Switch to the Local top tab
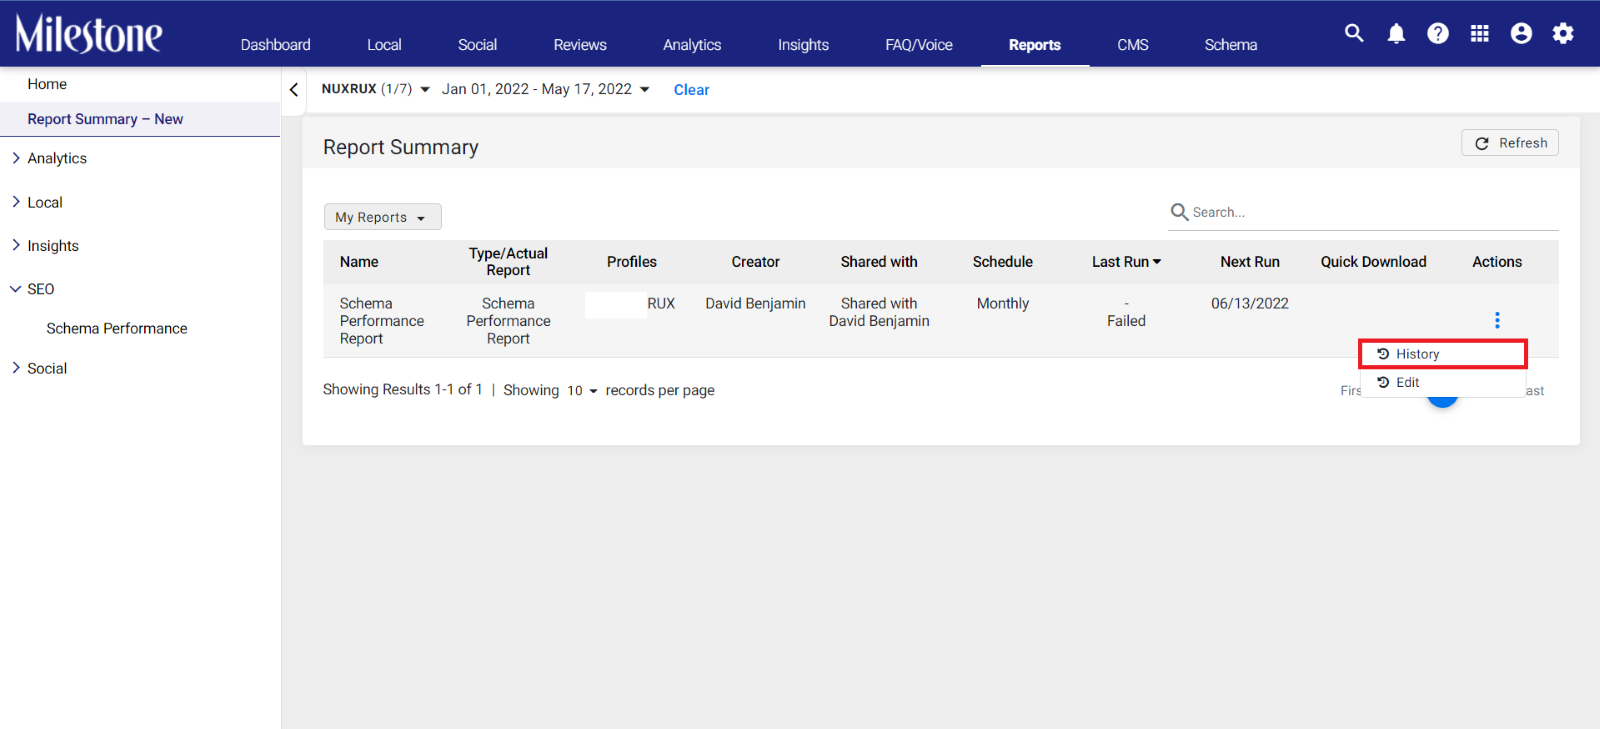Image resolution: width=1600 pixels, height=729 pixels. 384,45
